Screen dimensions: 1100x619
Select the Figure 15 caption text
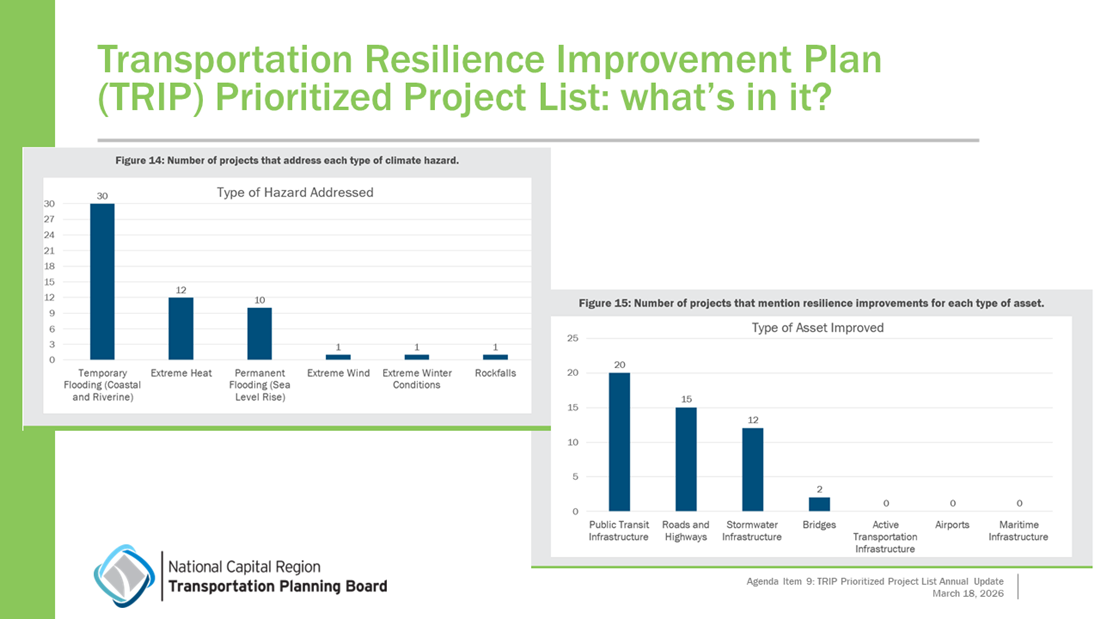[x=814, y=302]
